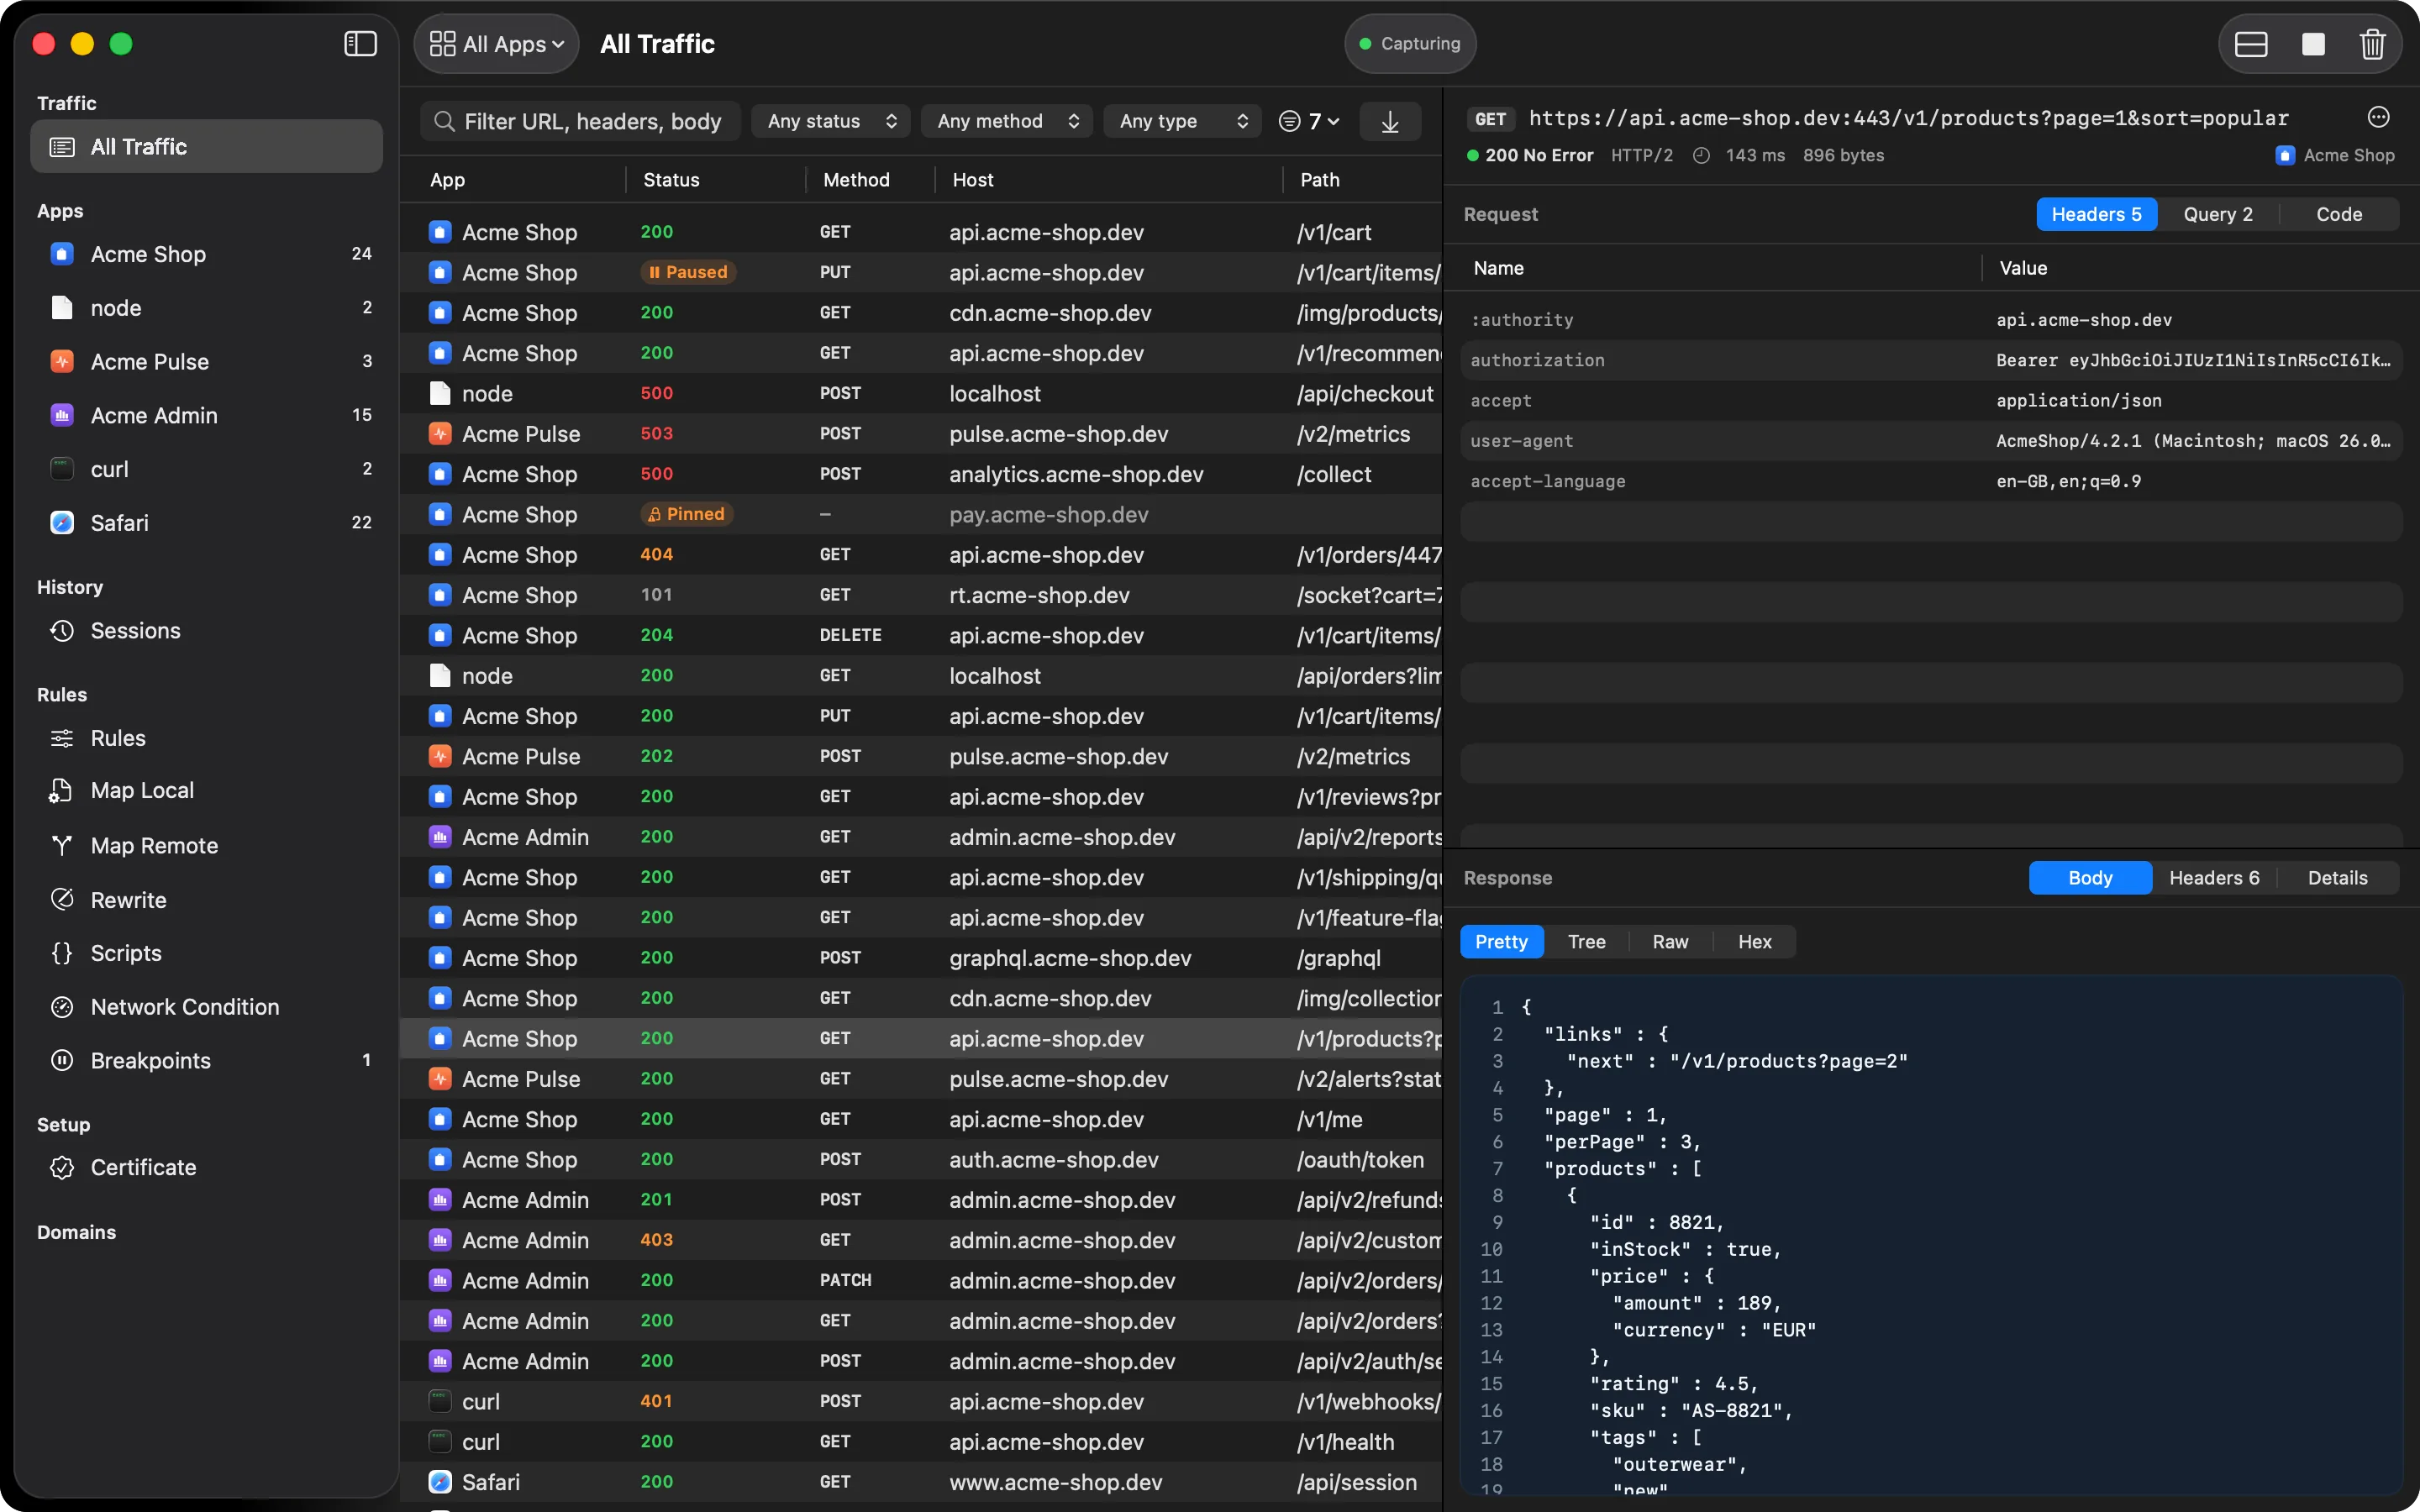Open Sessions history
The image size is (2420, 1512).
click(x=207, y=631)
